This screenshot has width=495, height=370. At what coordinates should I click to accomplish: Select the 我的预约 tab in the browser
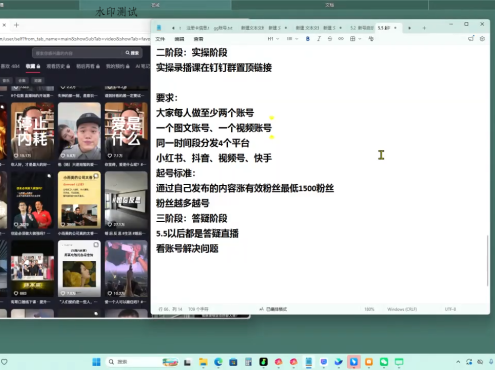118,66
